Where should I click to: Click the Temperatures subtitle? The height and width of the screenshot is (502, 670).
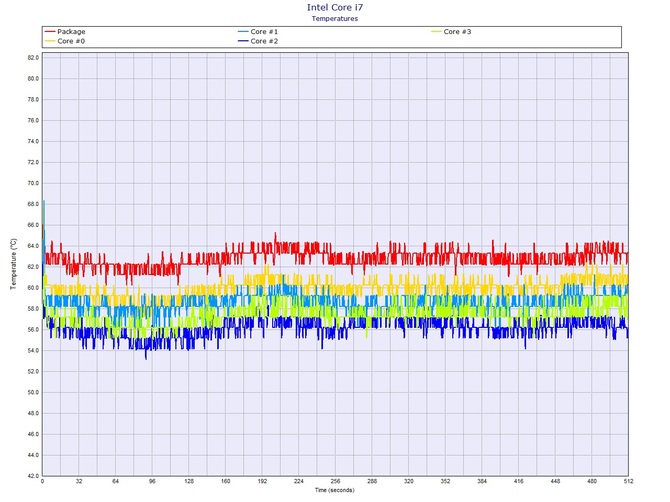[x=335, y=18]
